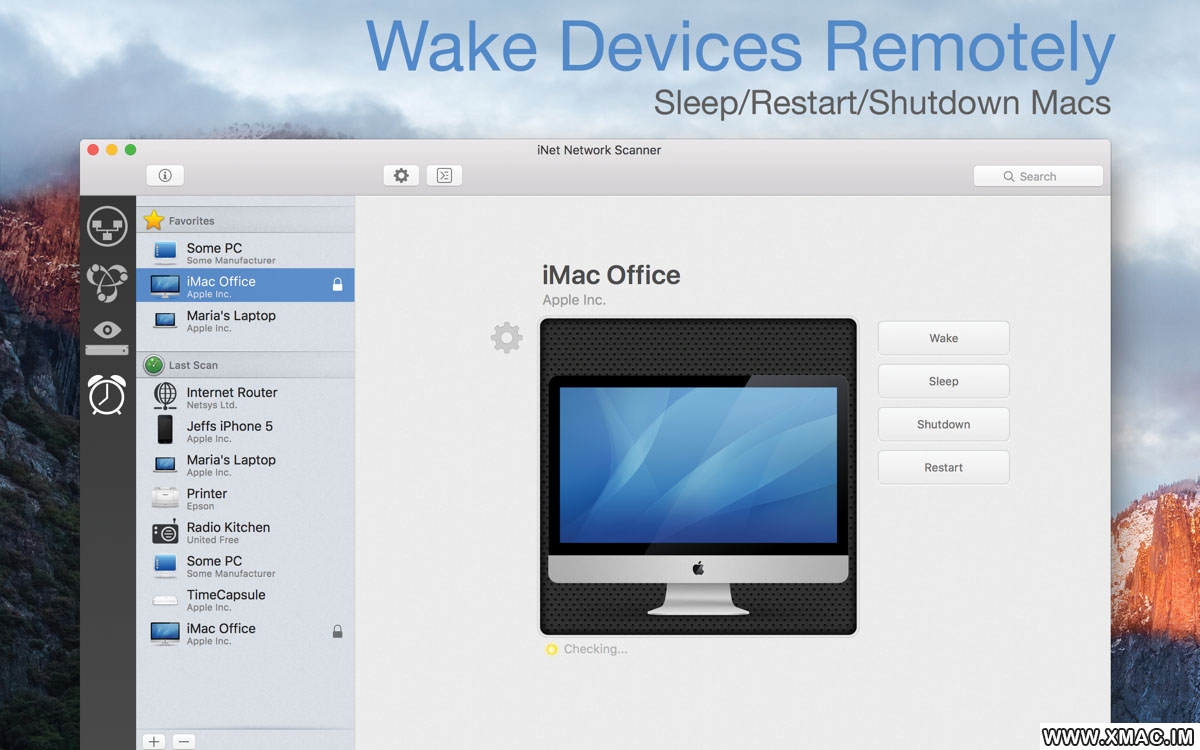The width and height of the screenshot is (1200, 750).
Task: Click the yellow Checking status indicator
Action: 551,649
